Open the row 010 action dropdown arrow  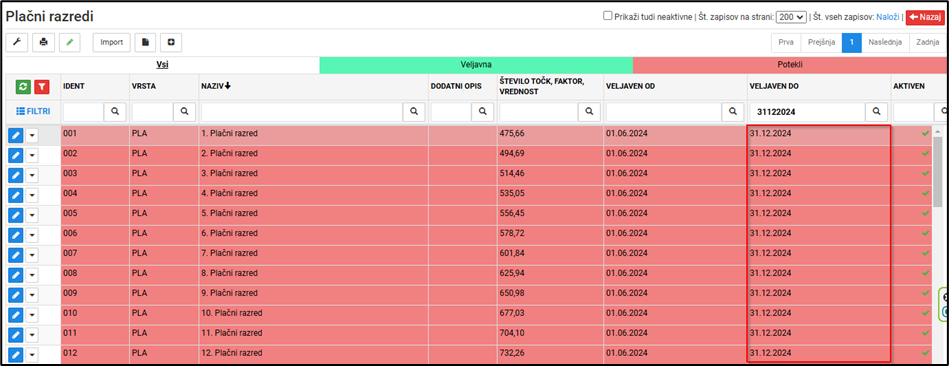coord(32,315)
